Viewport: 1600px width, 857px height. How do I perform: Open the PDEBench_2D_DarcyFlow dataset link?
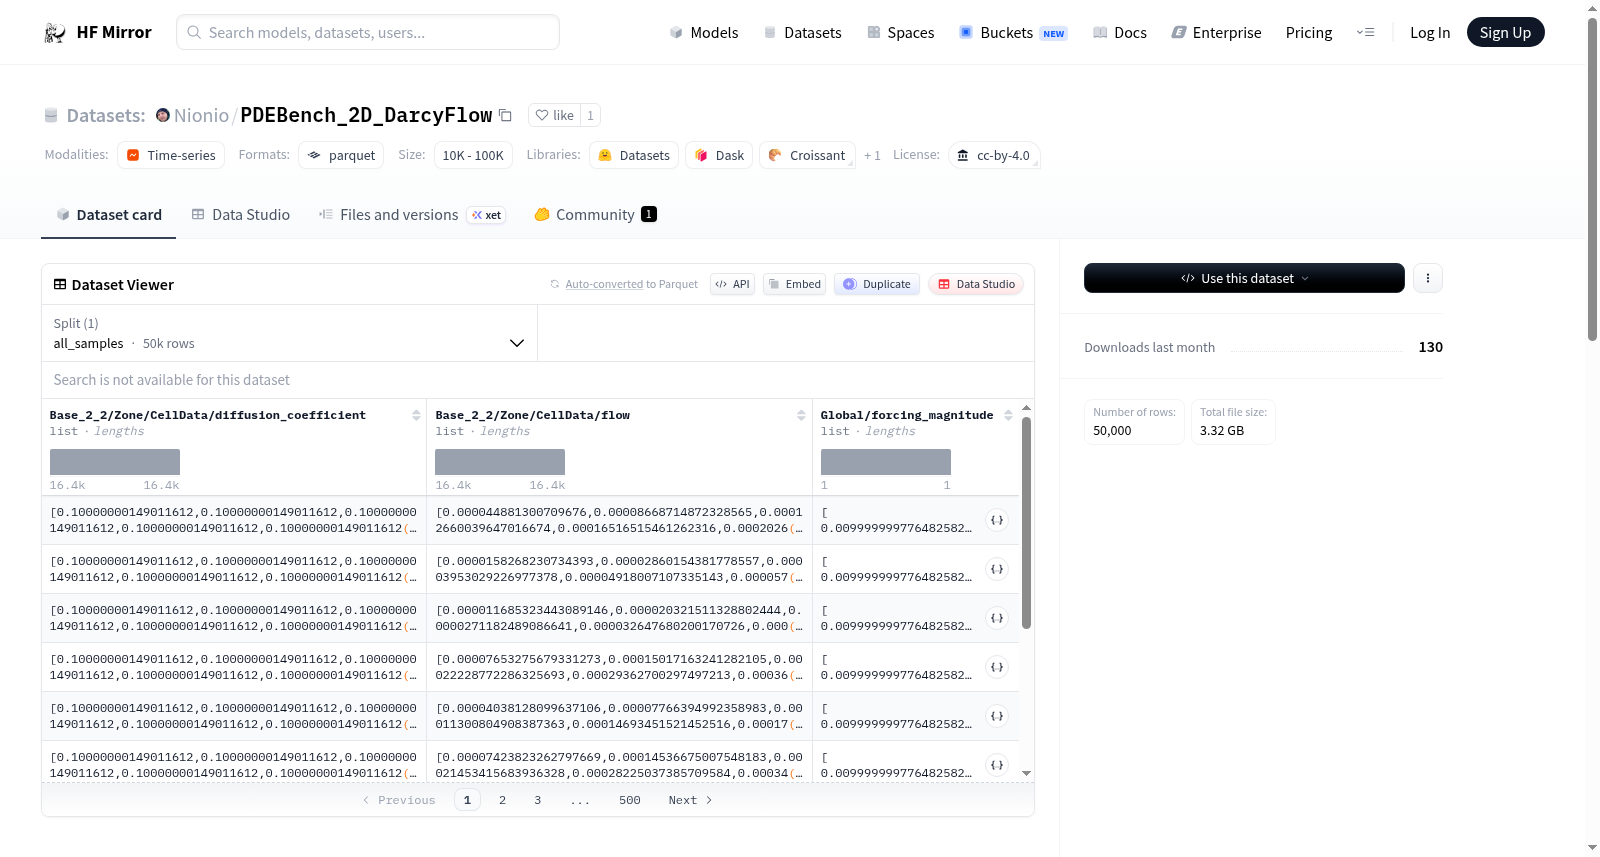[x=366, y=115]
